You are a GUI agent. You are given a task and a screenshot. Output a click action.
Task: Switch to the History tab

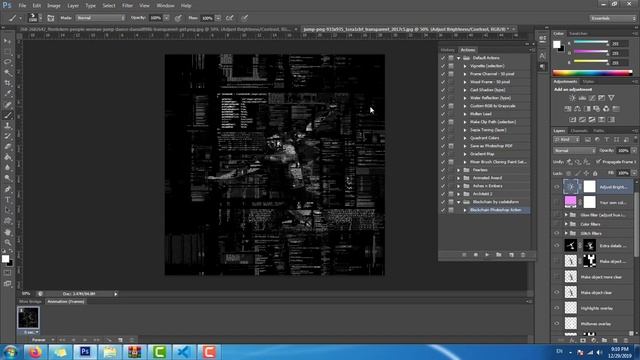pos(447,50)
